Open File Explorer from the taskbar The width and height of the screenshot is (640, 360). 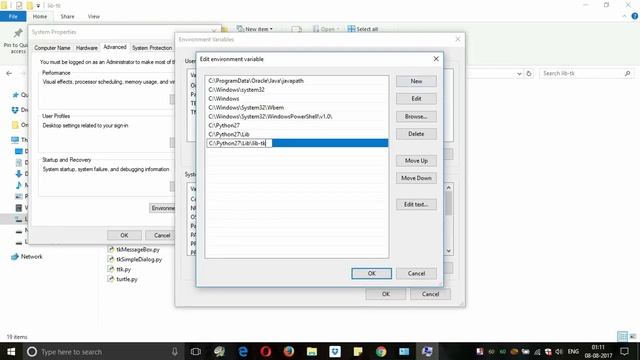click(x=312, y=351)
